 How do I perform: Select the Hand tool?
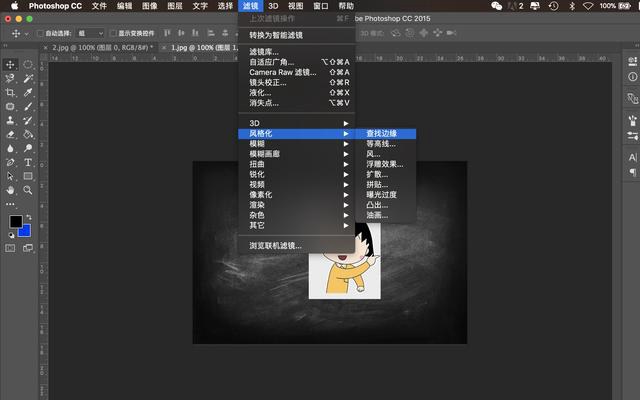[x=10, y=190]
